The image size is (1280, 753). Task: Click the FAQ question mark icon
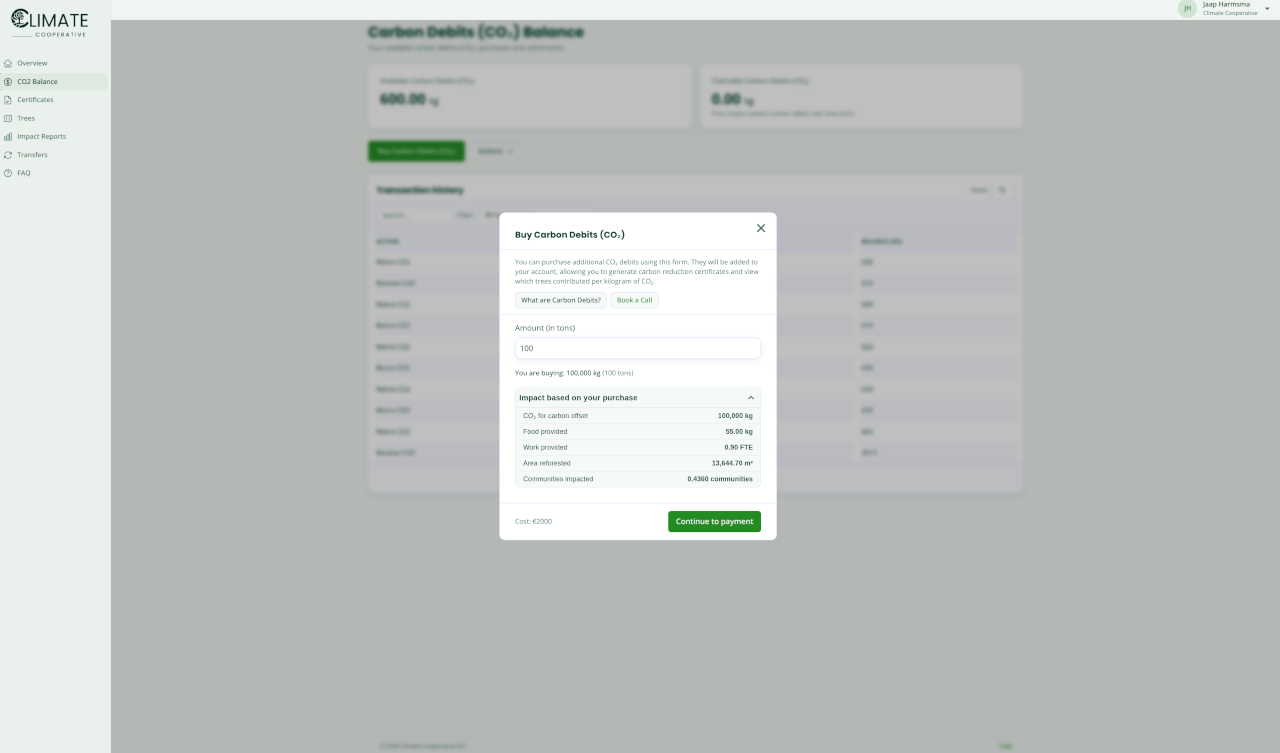[8, 173]
